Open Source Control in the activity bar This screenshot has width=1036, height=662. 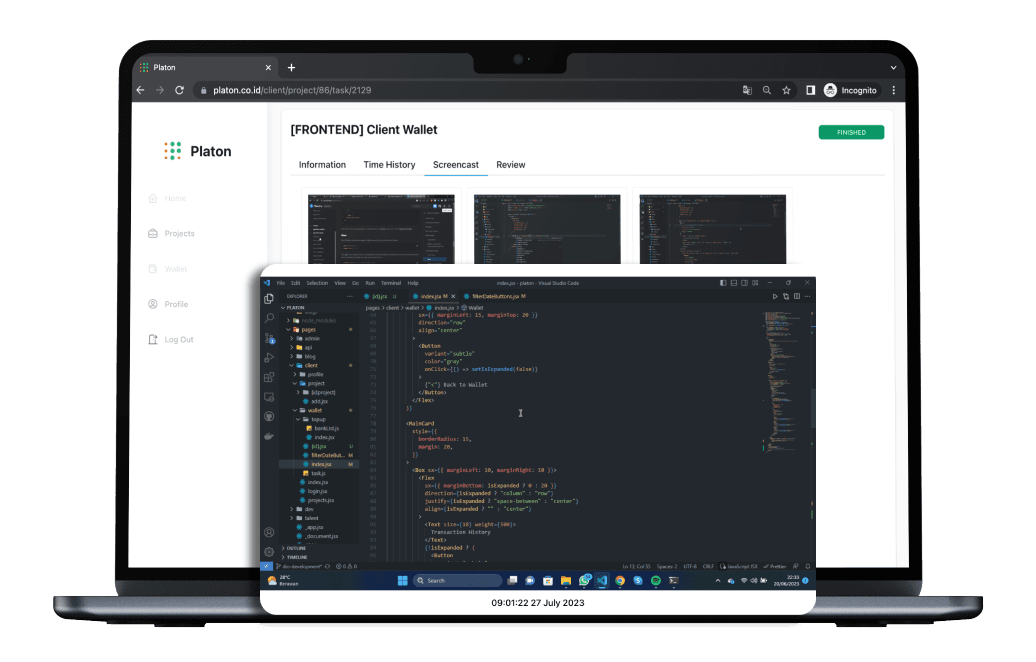coord(269,338)
